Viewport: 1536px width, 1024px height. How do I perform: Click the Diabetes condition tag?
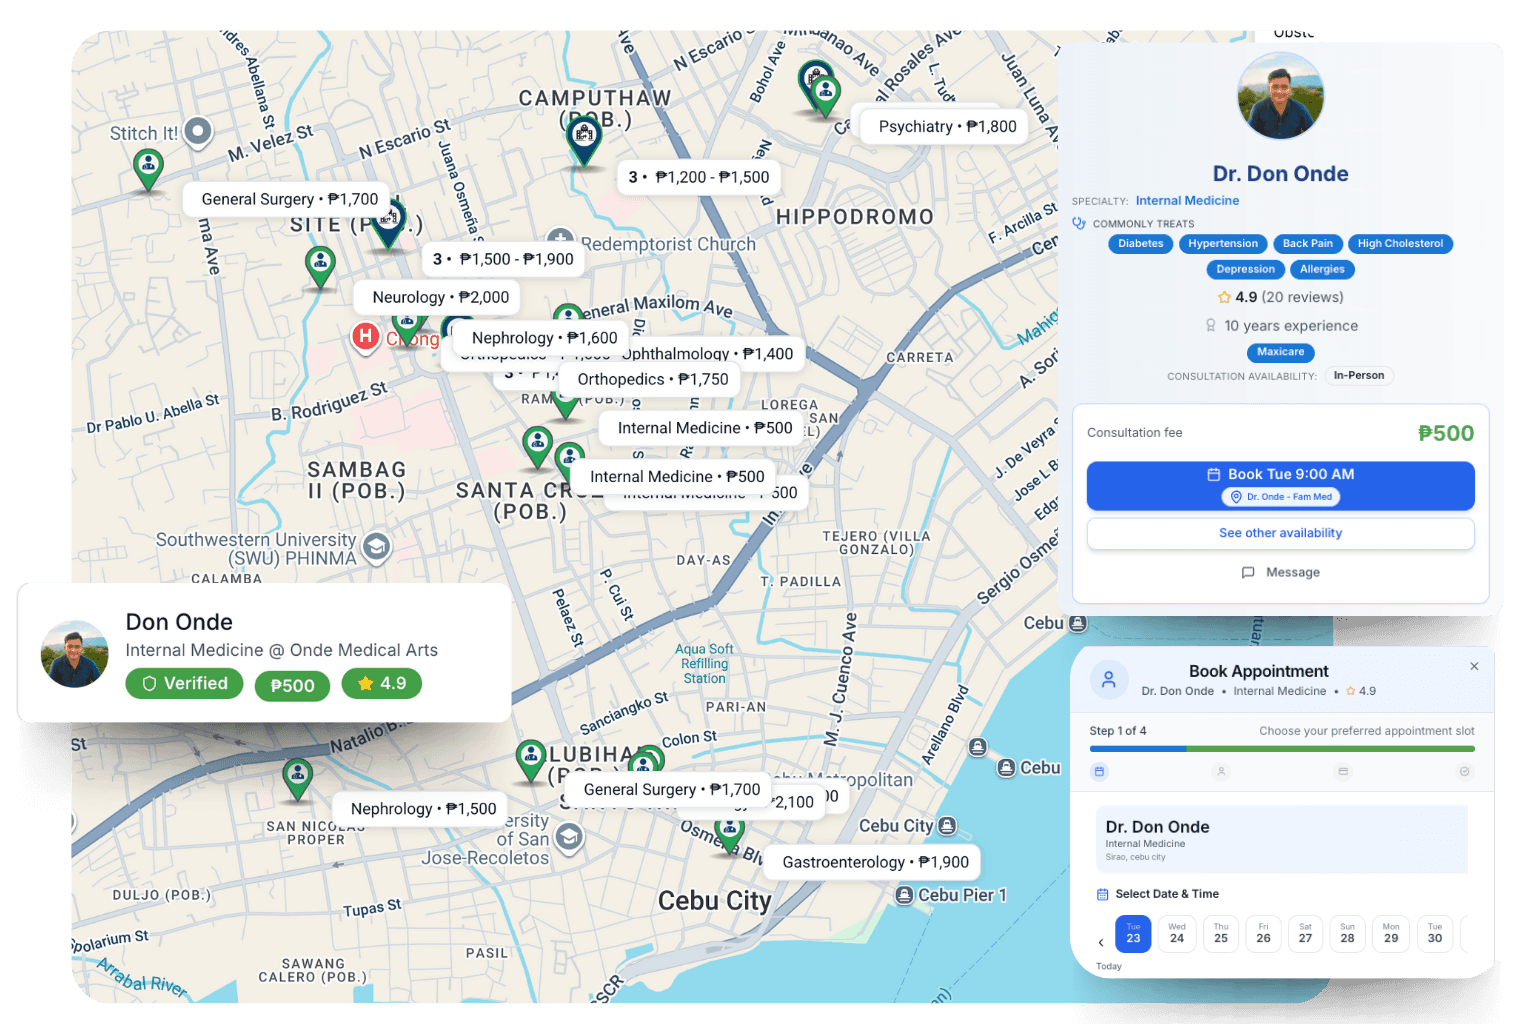(x=1140, y=244)
